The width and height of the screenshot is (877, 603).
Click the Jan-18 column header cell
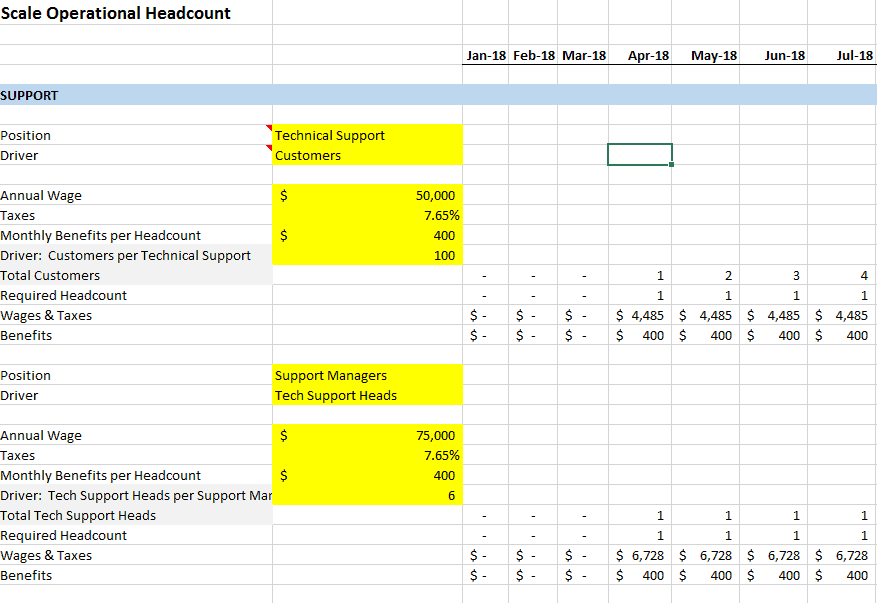485,55
